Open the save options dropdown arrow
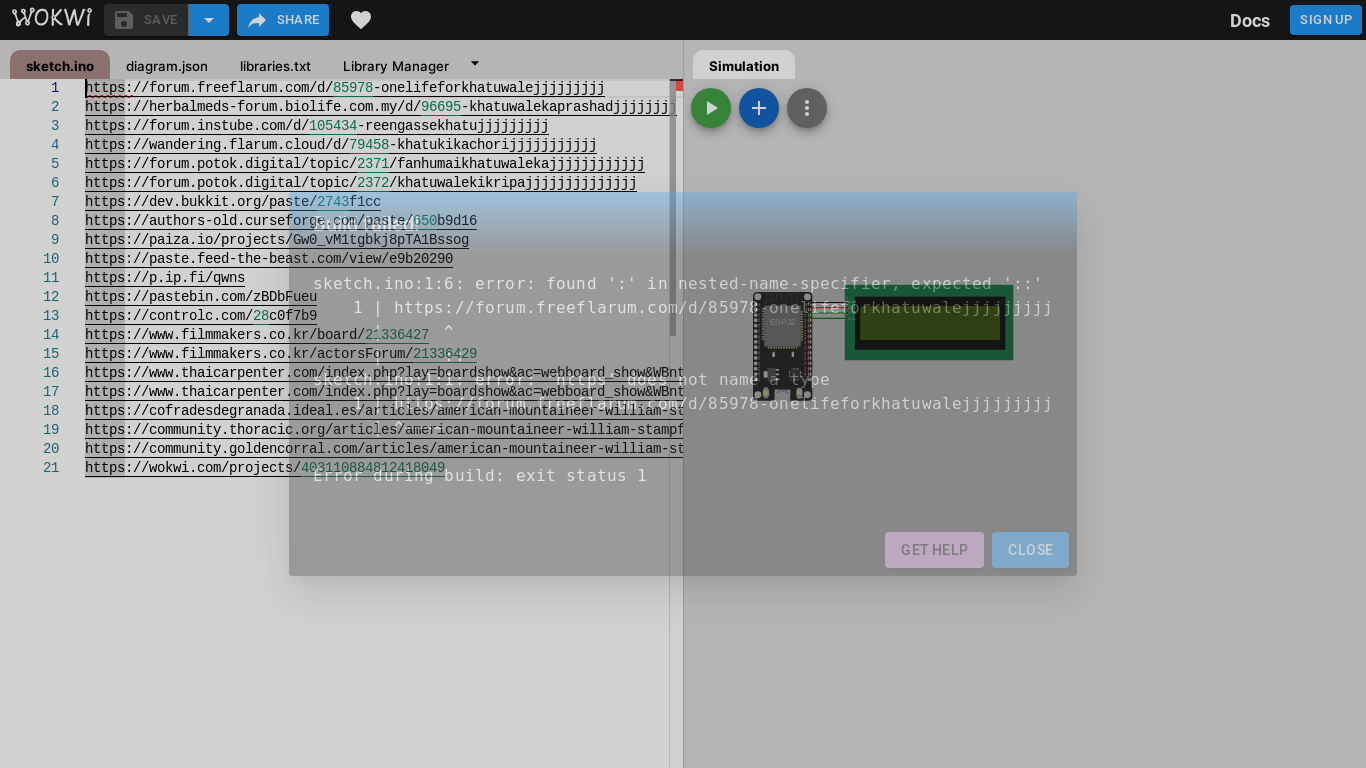1366x768 pixels. pos(209,20)
